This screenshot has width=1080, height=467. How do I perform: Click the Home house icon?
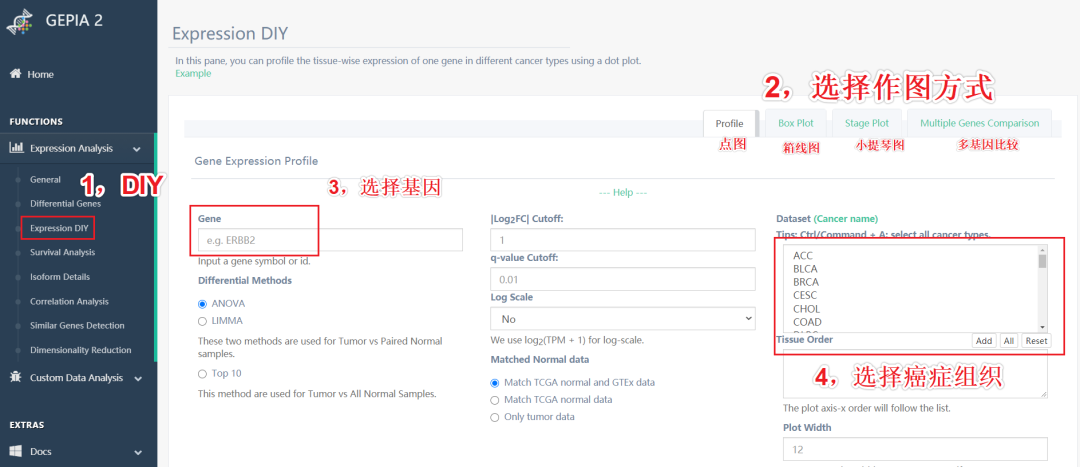click(x=15, y=74)
